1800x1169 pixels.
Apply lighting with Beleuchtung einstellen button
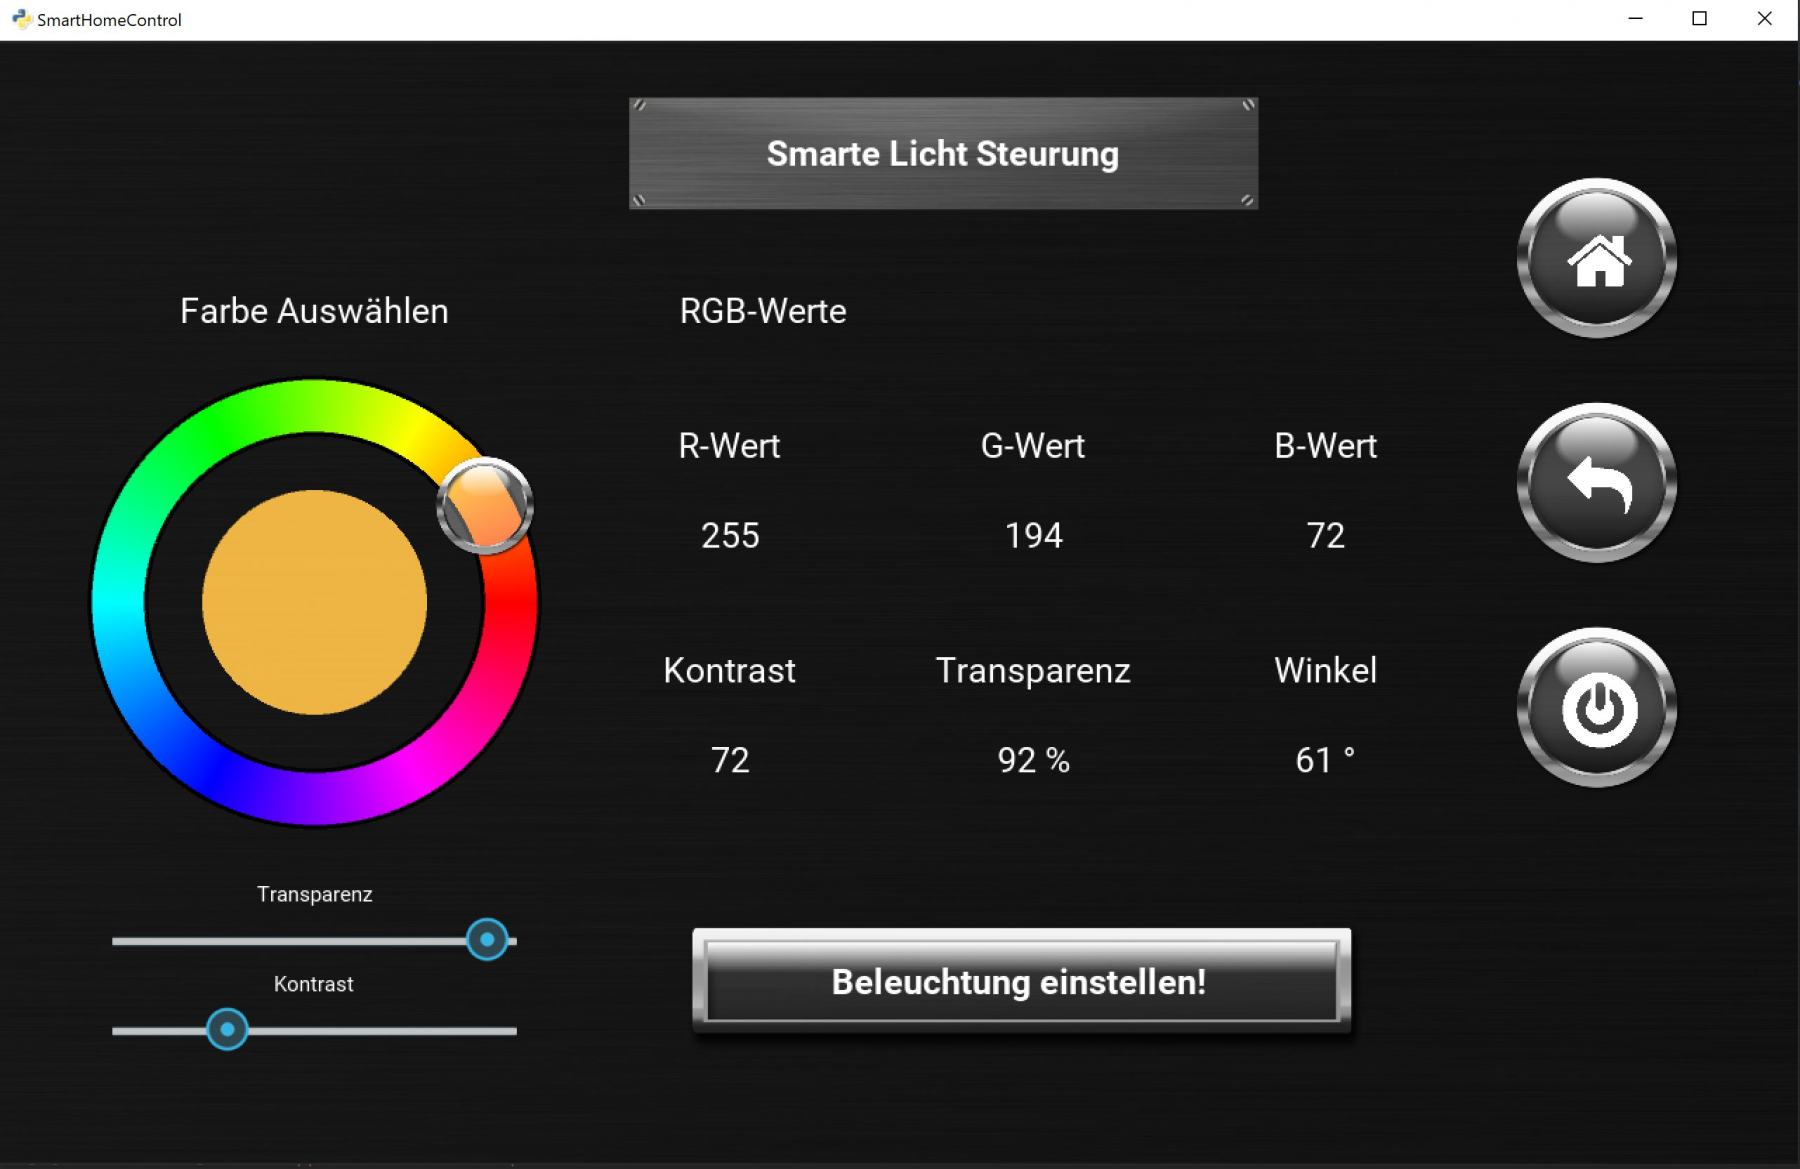pyautogui.click(x=1020, y=982)
